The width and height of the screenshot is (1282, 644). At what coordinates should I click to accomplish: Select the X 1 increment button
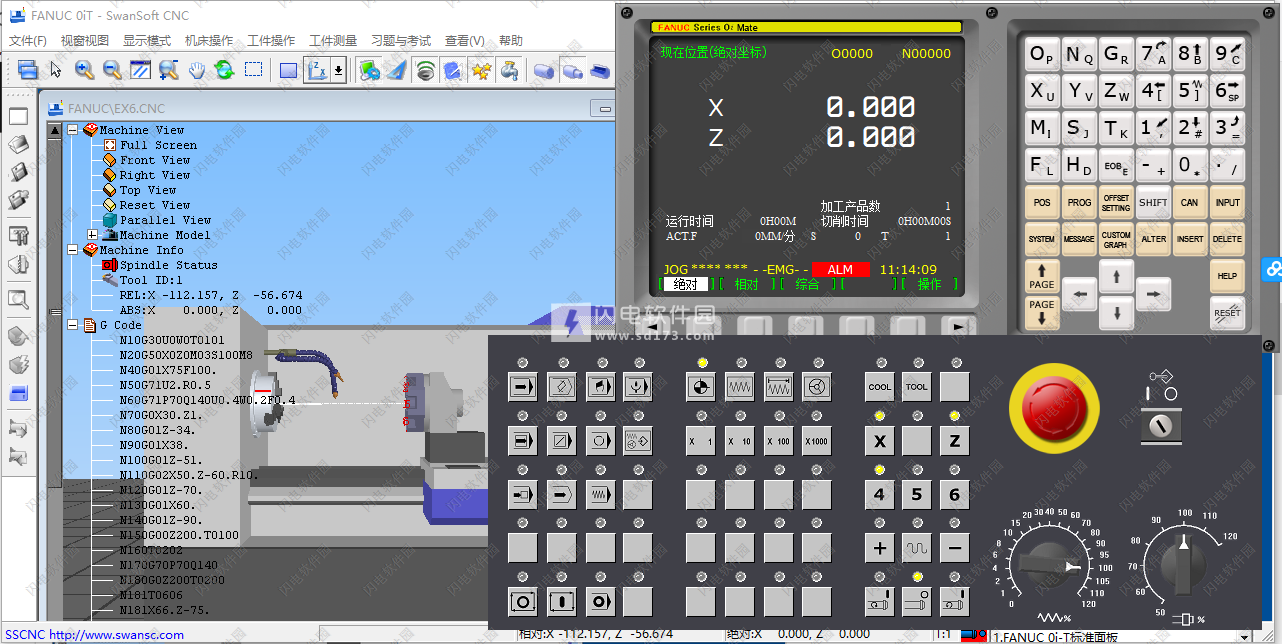tap(702, 440)
